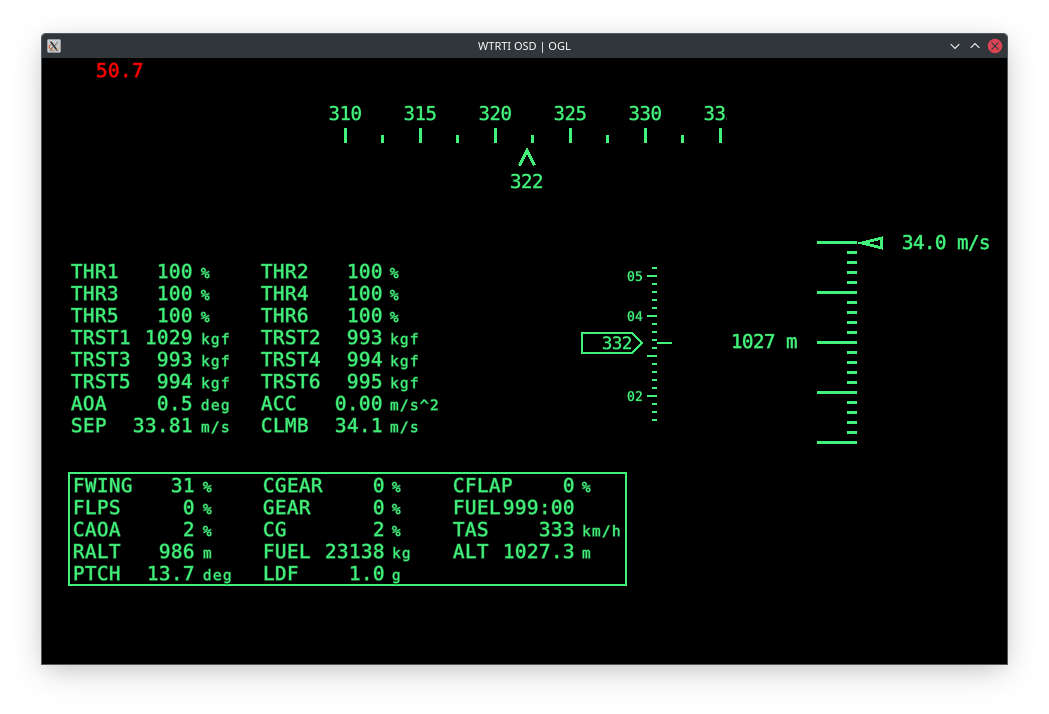Click the 34.0 m/s climb rate readout
Viewport: 1049px width, 714px height.
[x=945, y=243]
